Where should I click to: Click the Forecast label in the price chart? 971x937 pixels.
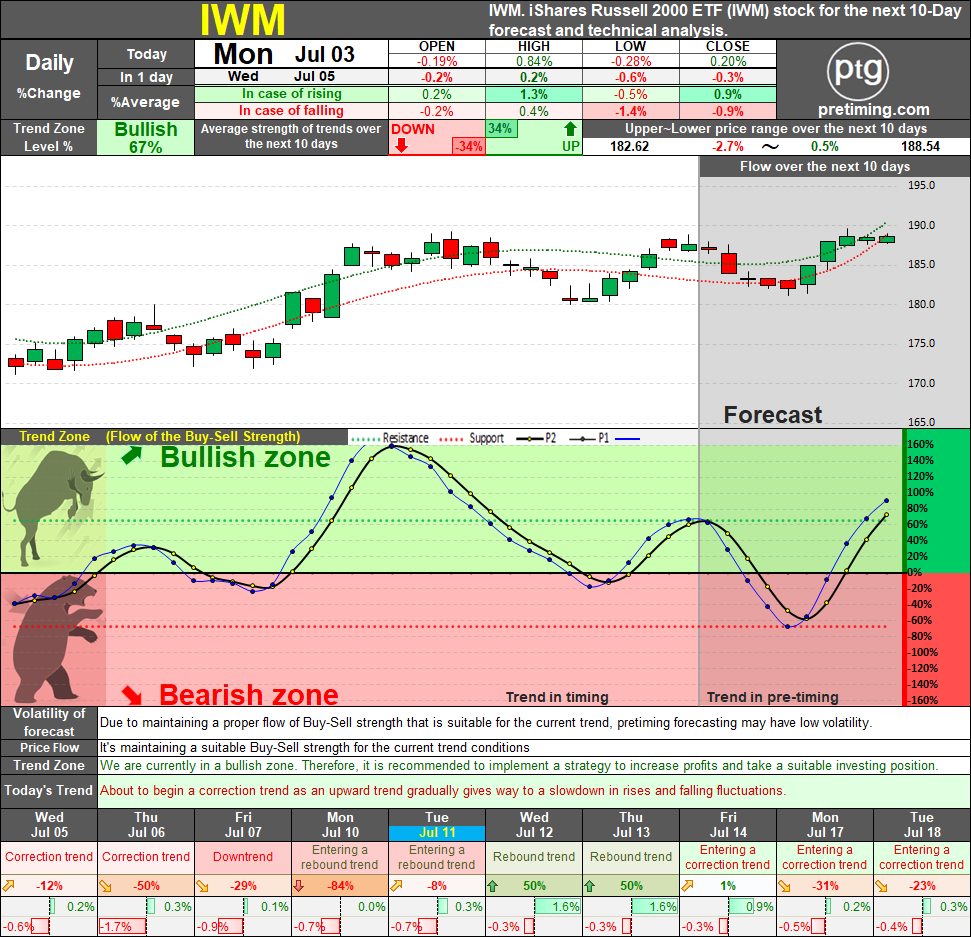tap(773, 415)
